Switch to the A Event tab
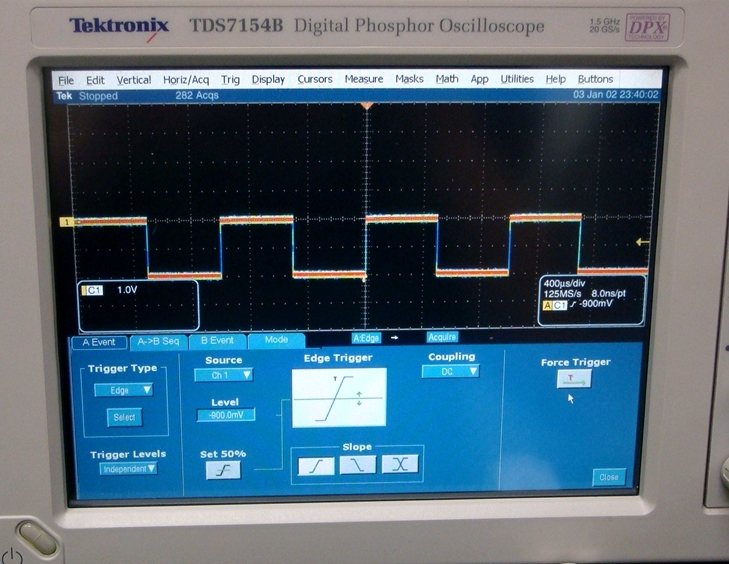The image size is (729, 564). click(x=99, y=343)
